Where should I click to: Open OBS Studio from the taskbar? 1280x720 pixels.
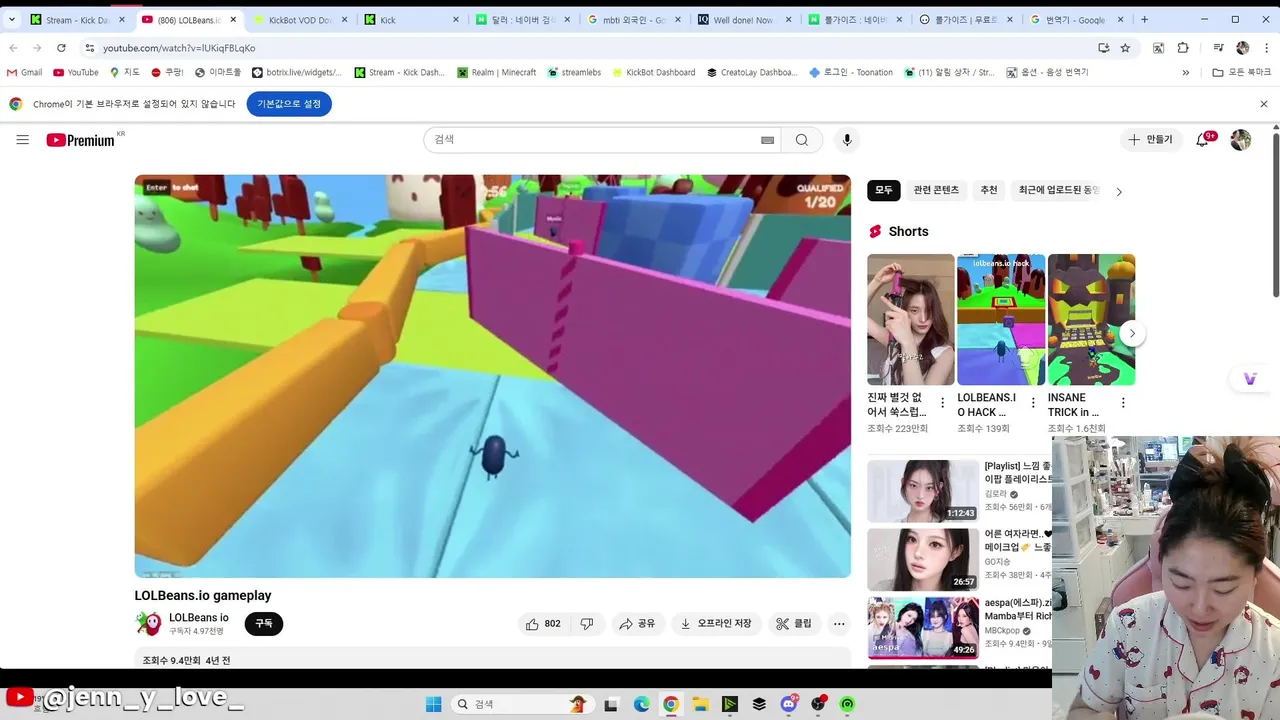point(818,704)
